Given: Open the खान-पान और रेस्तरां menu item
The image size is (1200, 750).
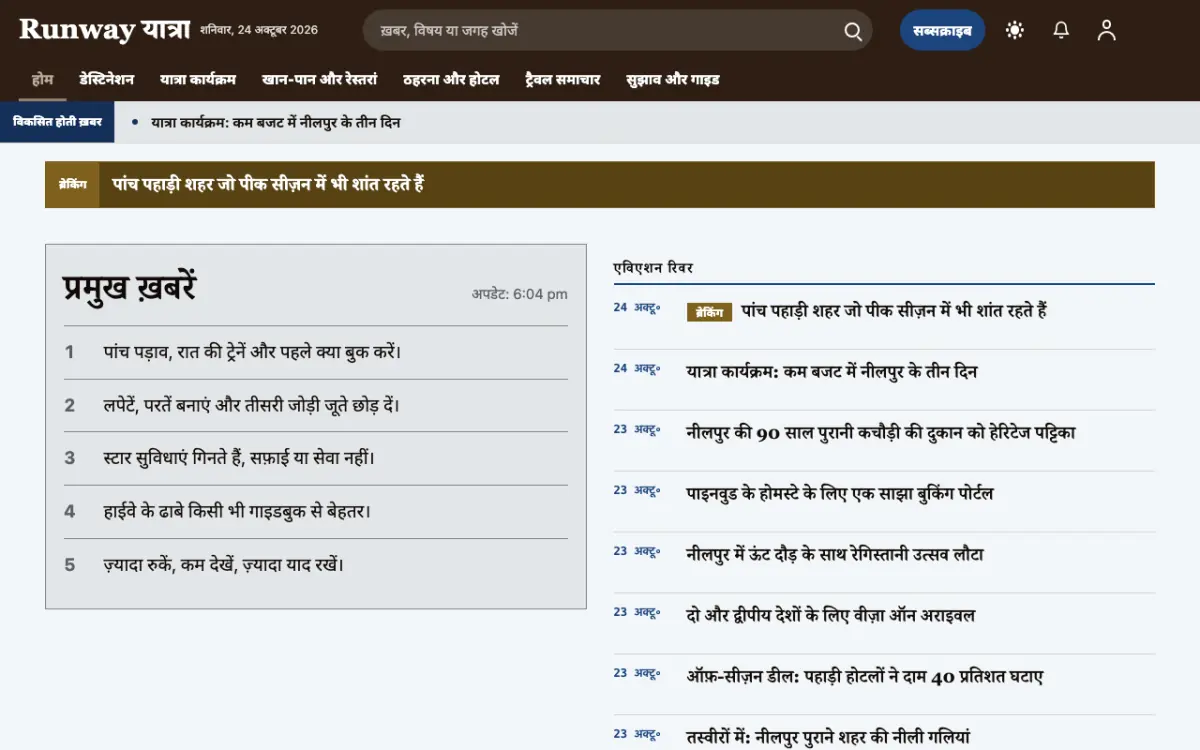Looking at the screenshot, I should (x=320, y=79).
